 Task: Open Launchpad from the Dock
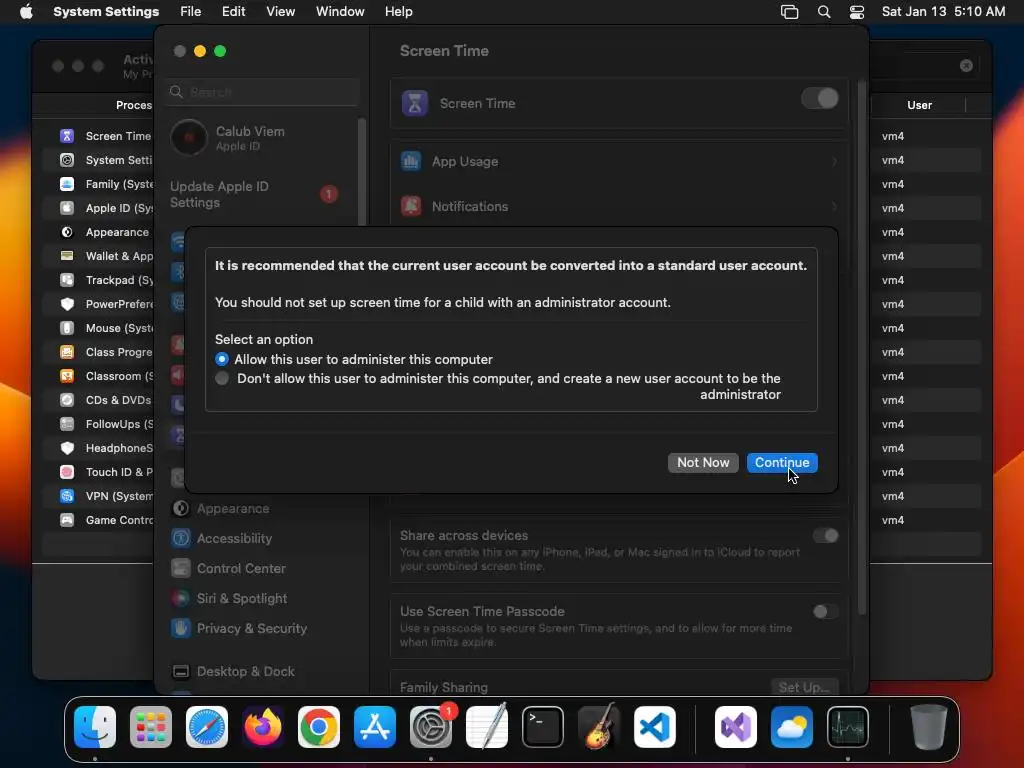(x=151, y=727)
